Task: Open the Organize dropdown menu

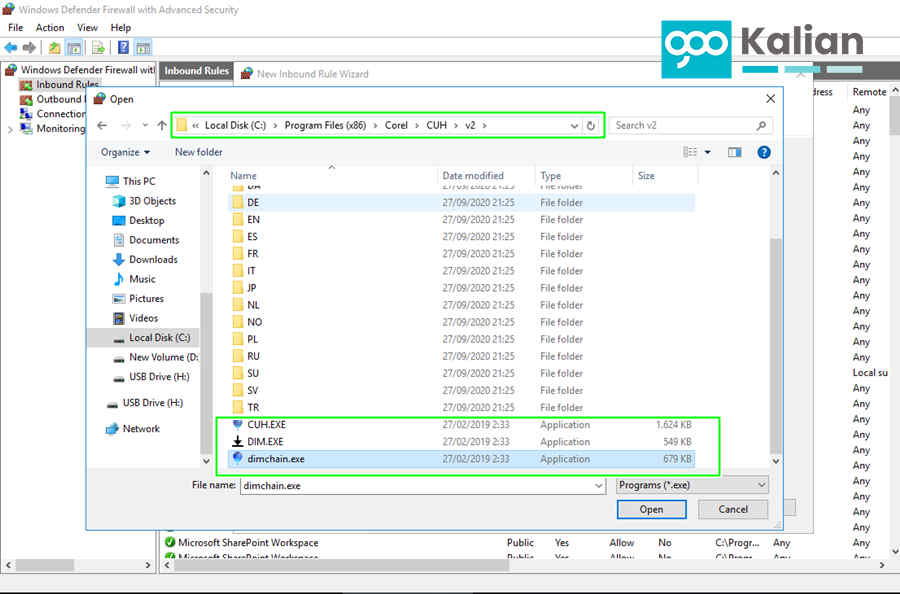Action: [x=125, y=152]
